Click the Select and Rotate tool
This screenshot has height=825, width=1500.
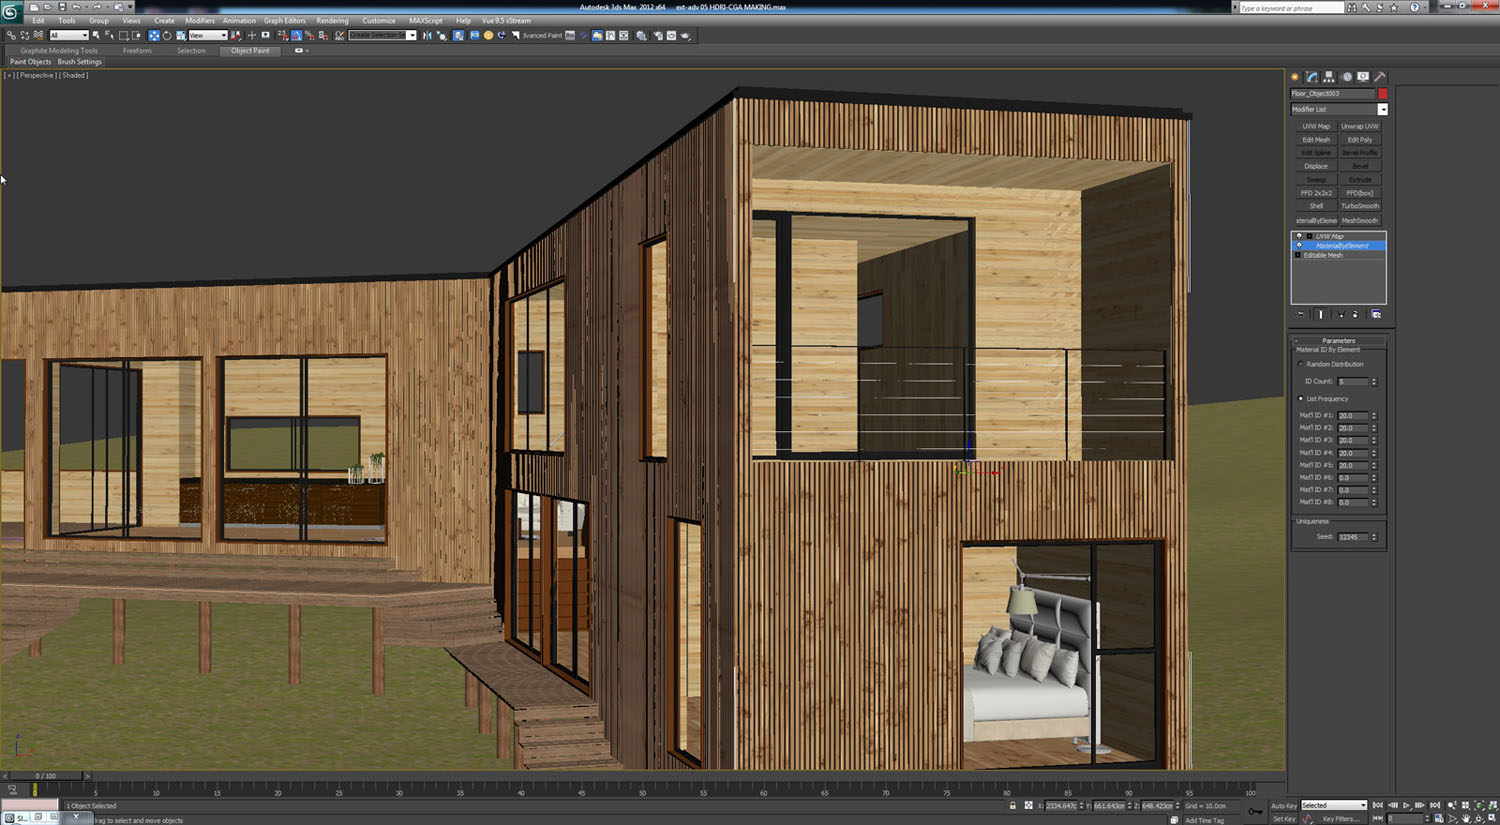click(167, 36)
